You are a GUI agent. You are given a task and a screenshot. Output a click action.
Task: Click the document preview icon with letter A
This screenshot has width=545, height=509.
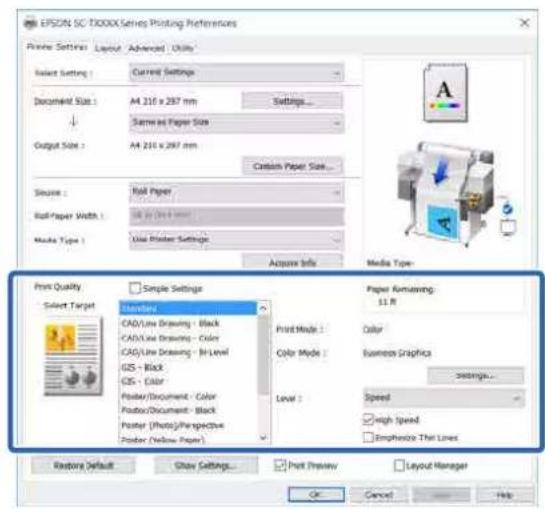[445, 93]
